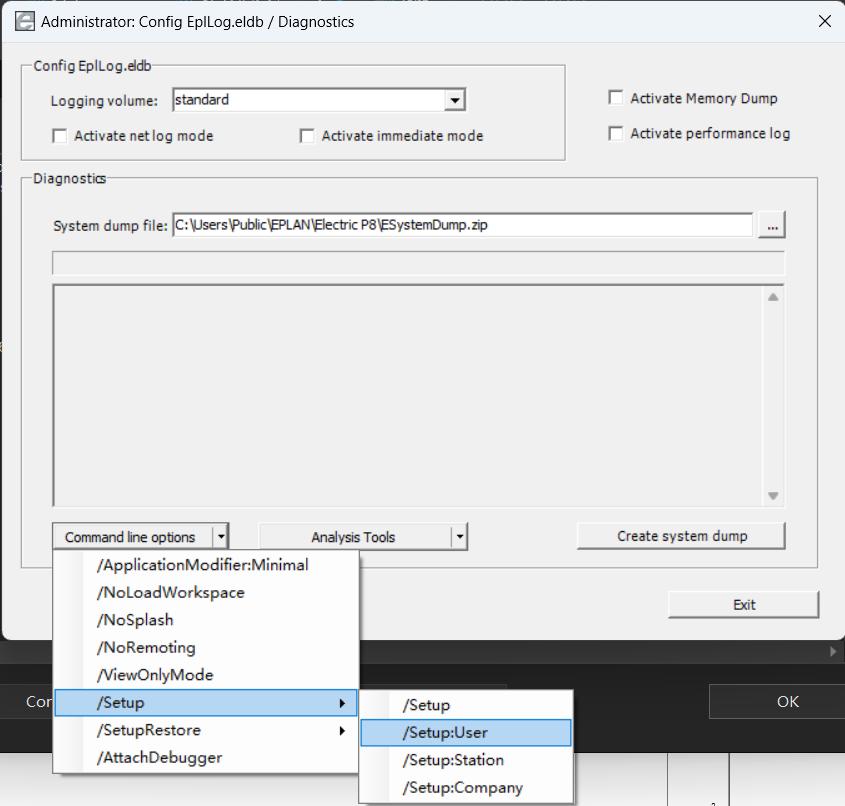Pick /NoSplash command line option
The image size is (845, 806).
point(135,620)
